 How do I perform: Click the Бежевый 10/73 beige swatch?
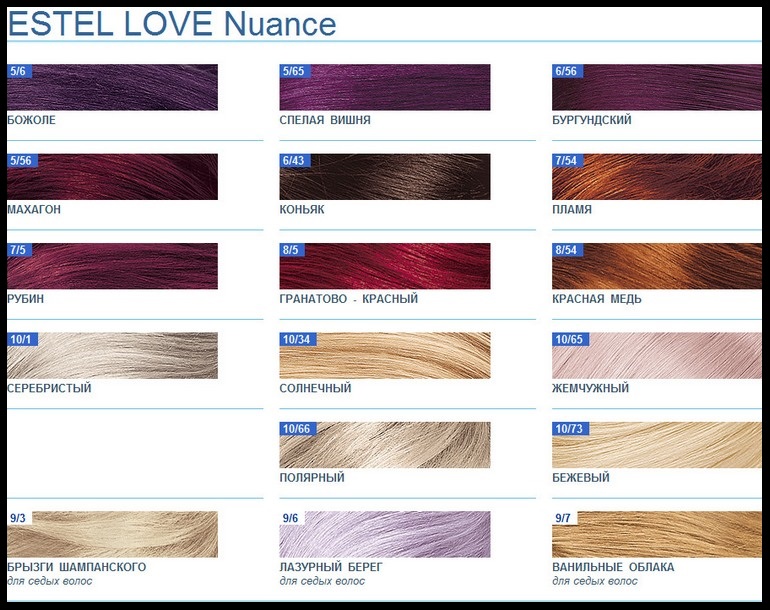(x=657, y=445)
